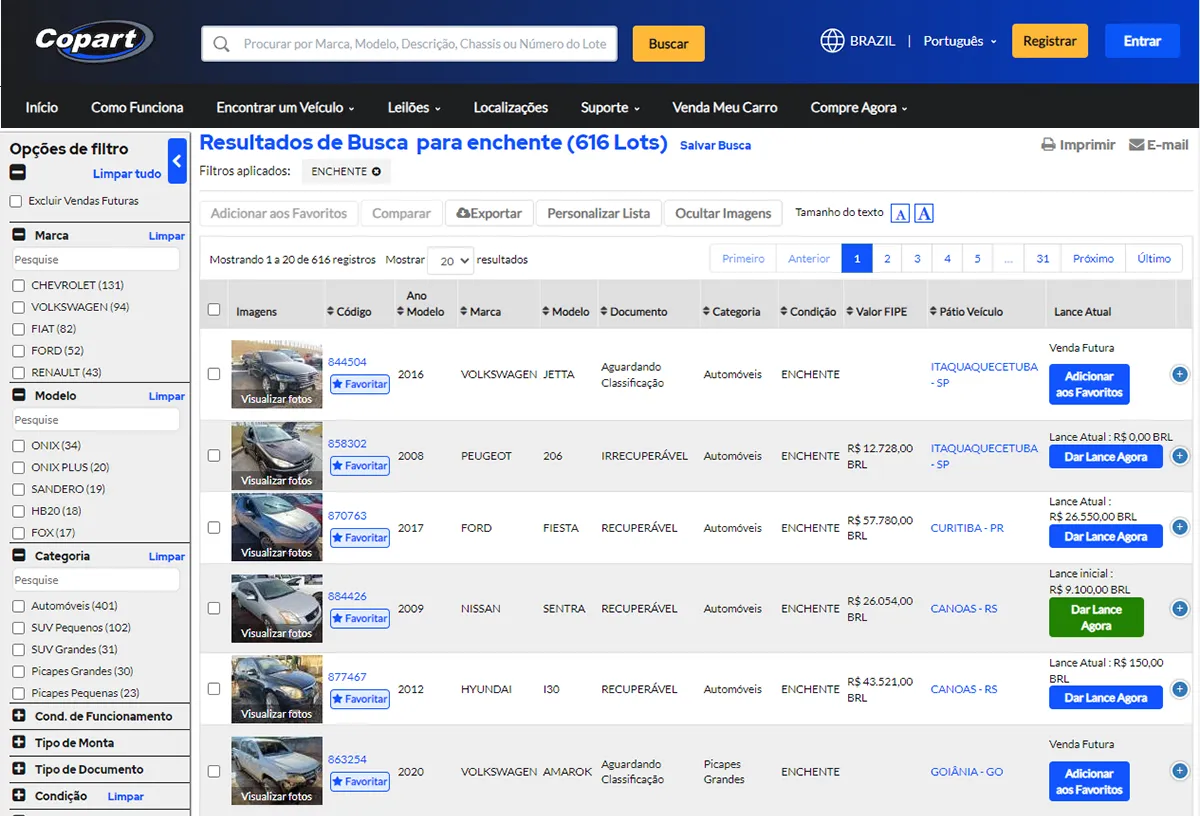
Task: Click the E-mail envelope icon
Action: [x=1136, y=145]
